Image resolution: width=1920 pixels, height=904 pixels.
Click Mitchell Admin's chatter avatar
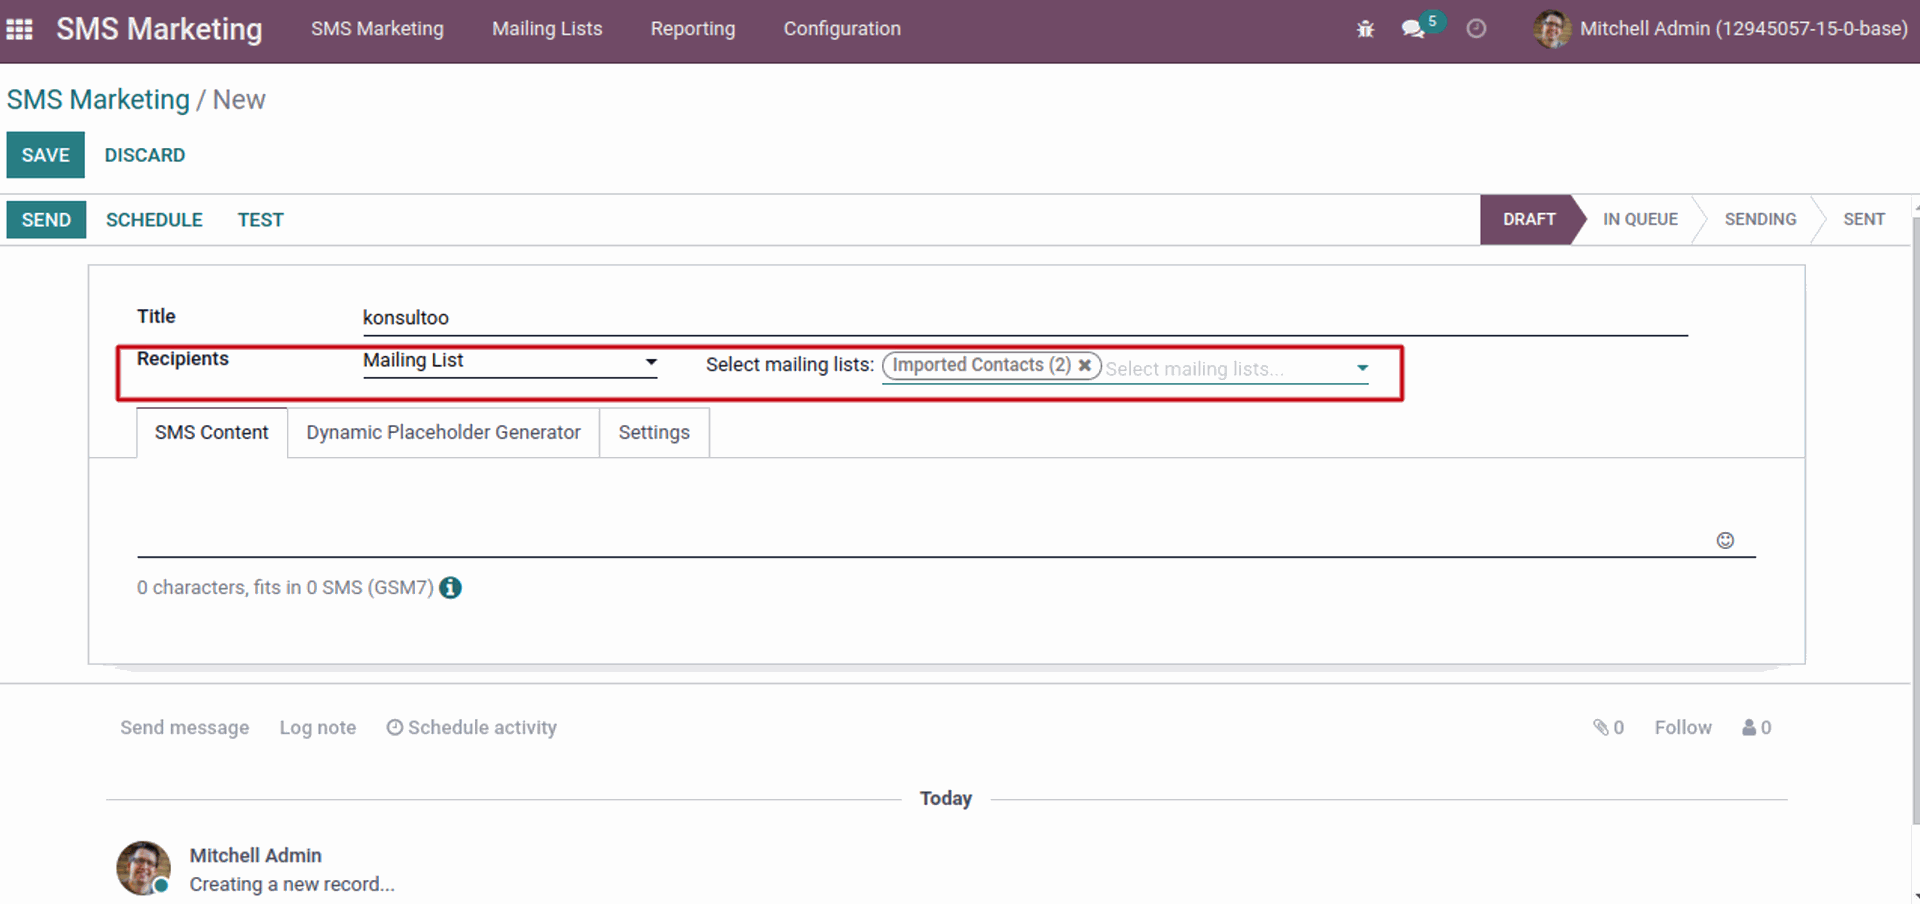143,868
